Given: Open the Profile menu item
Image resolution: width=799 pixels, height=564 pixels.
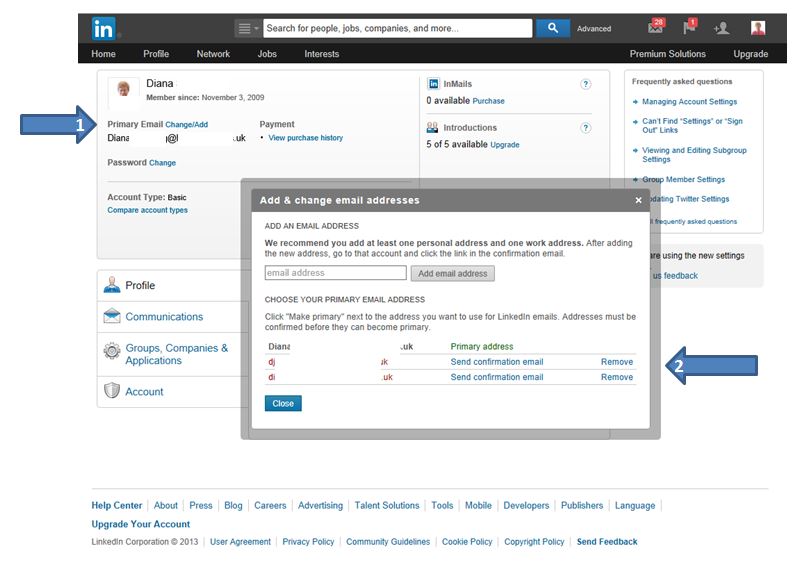Looking at the screenshot, I should (156, 54).
